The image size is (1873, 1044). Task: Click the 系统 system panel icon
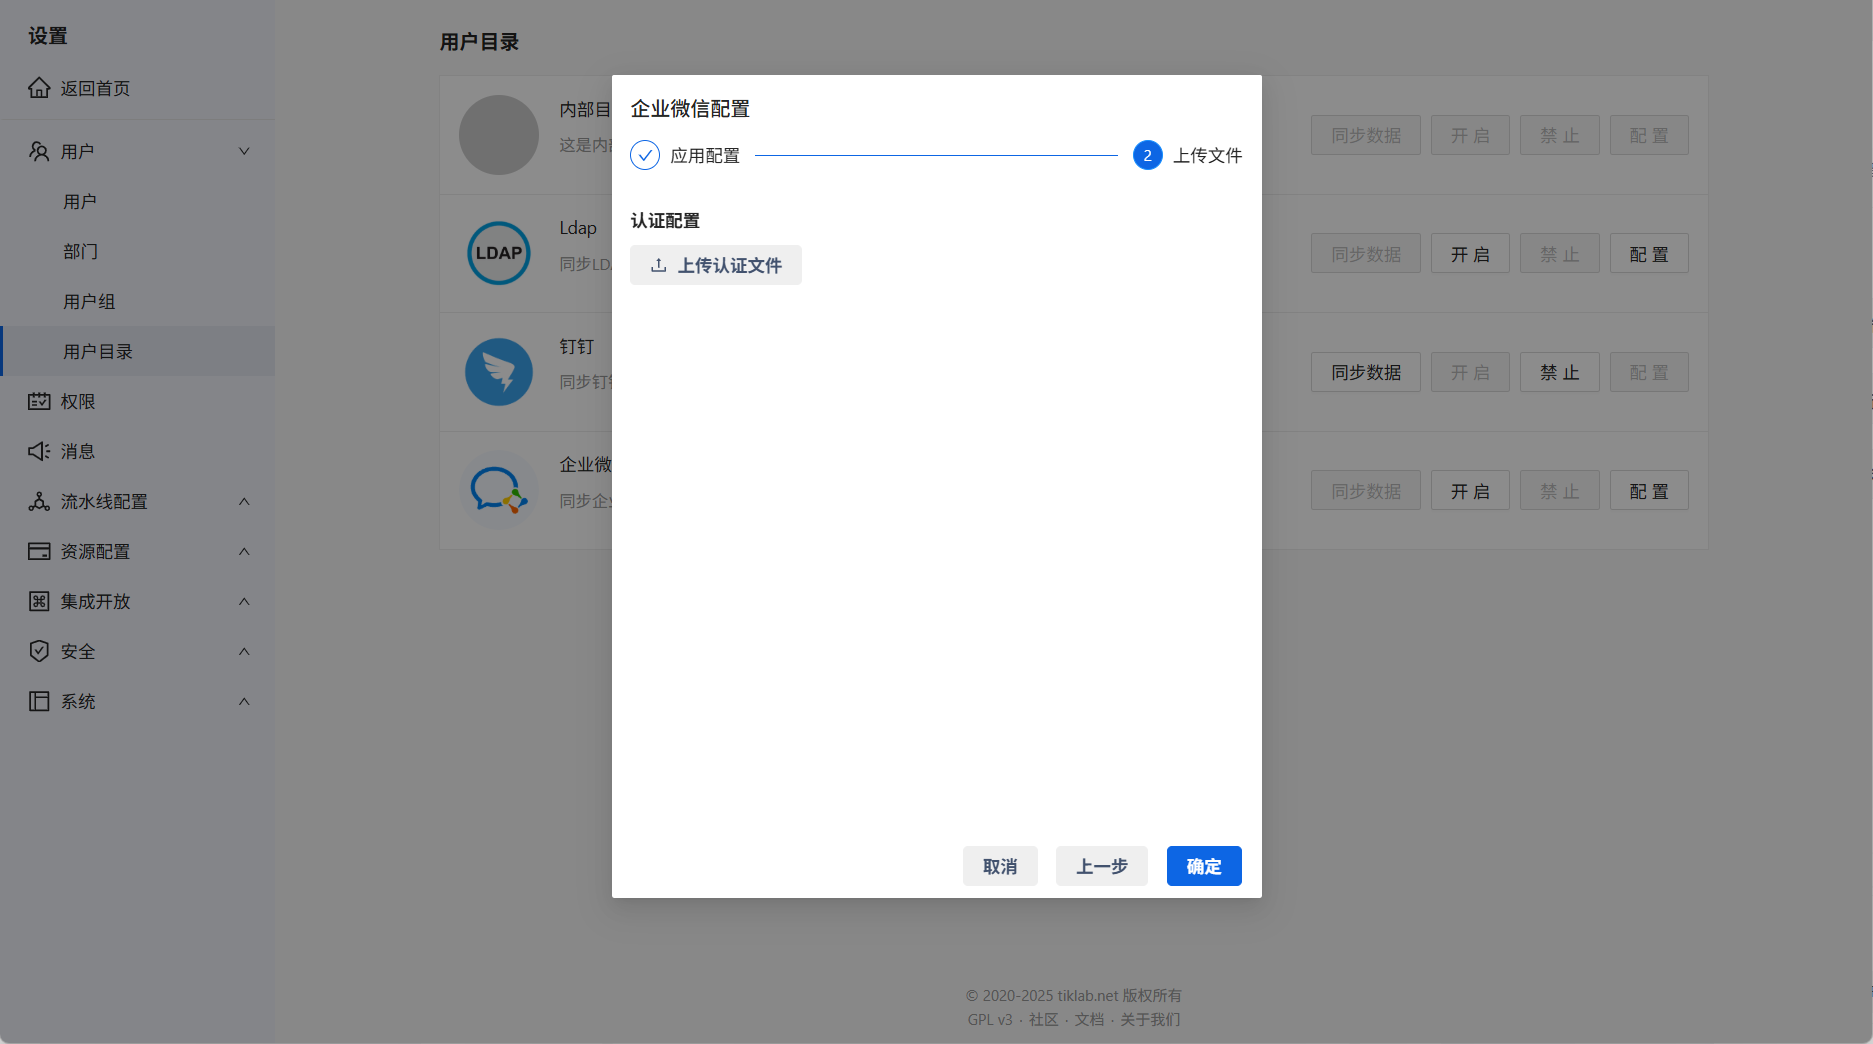[39, 701]
